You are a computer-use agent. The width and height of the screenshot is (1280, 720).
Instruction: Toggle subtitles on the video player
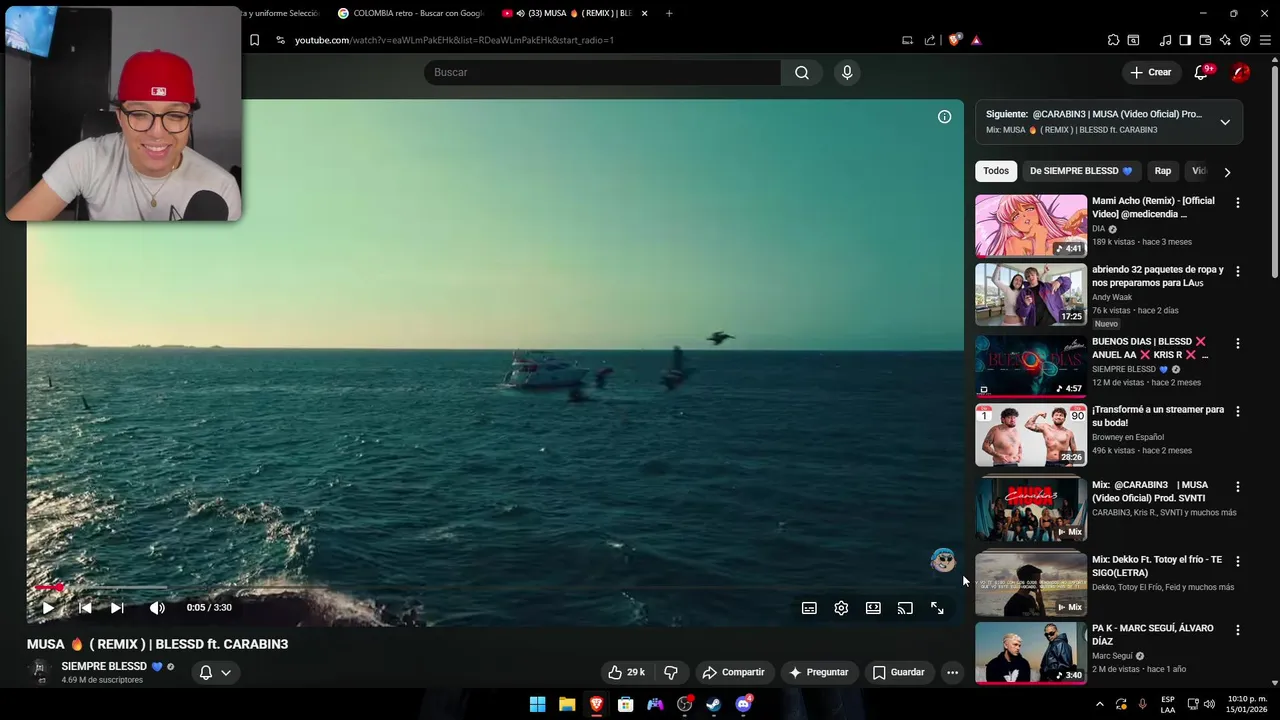(809, 608)
